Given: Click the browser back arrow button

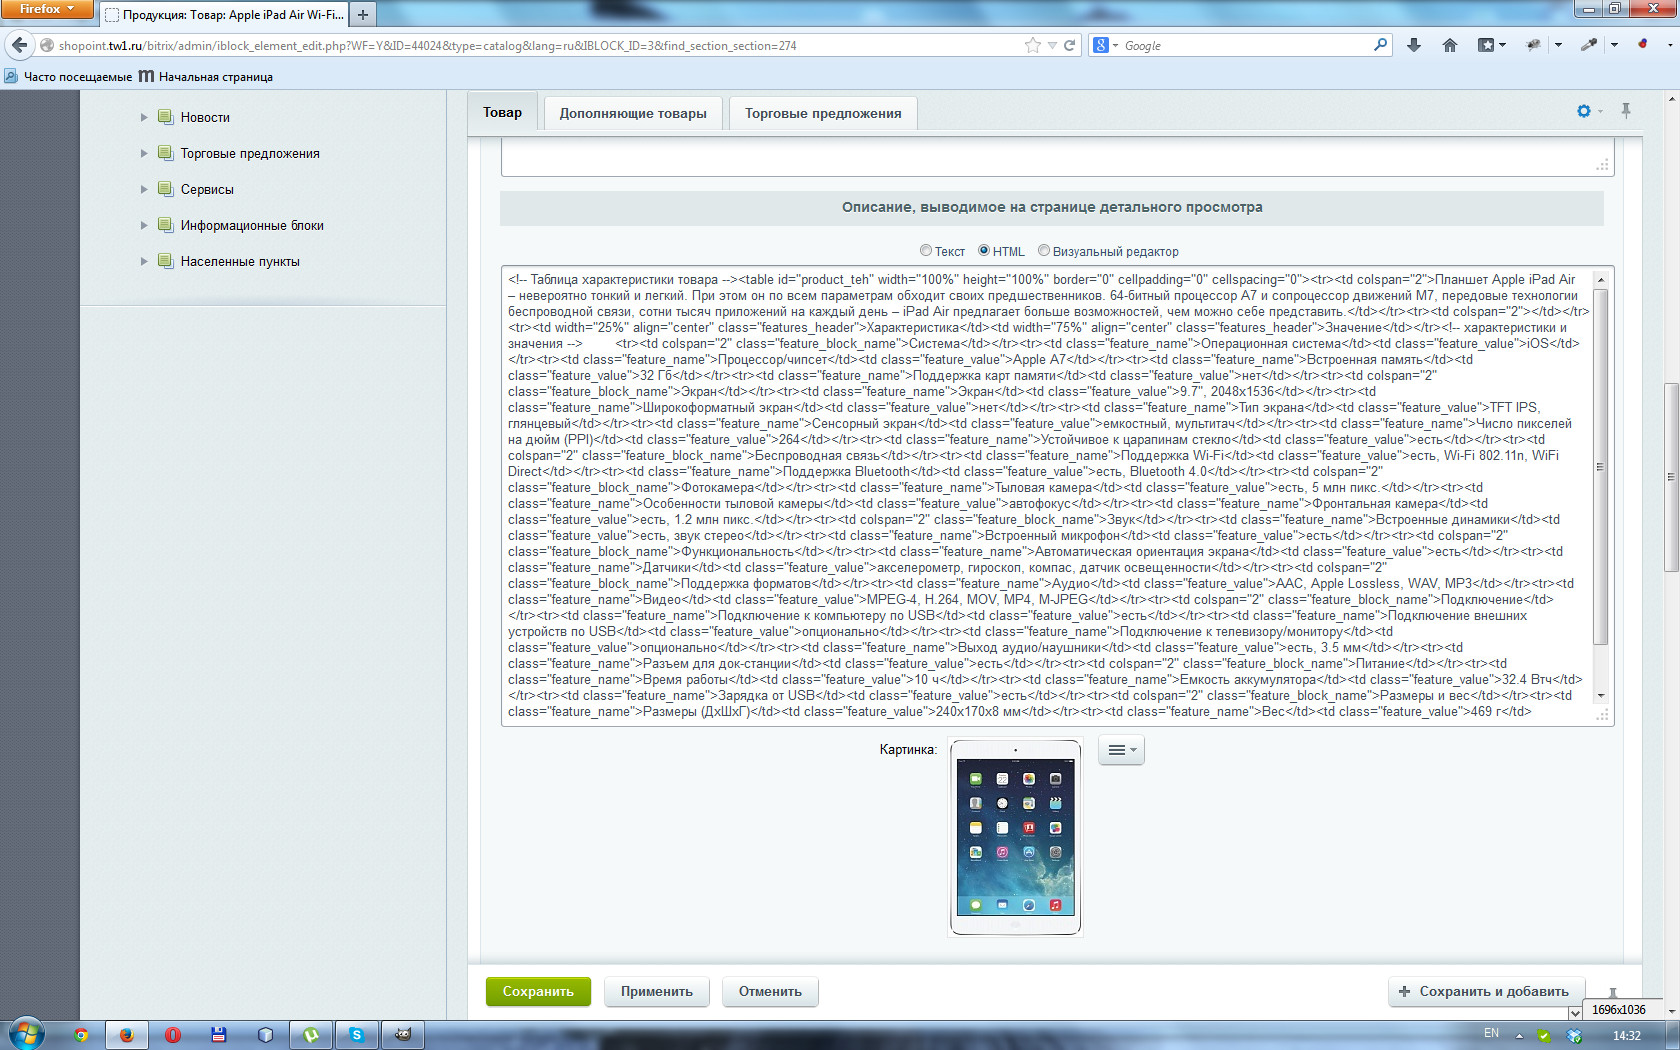Looking at the screenshot, I should (19, 45).
